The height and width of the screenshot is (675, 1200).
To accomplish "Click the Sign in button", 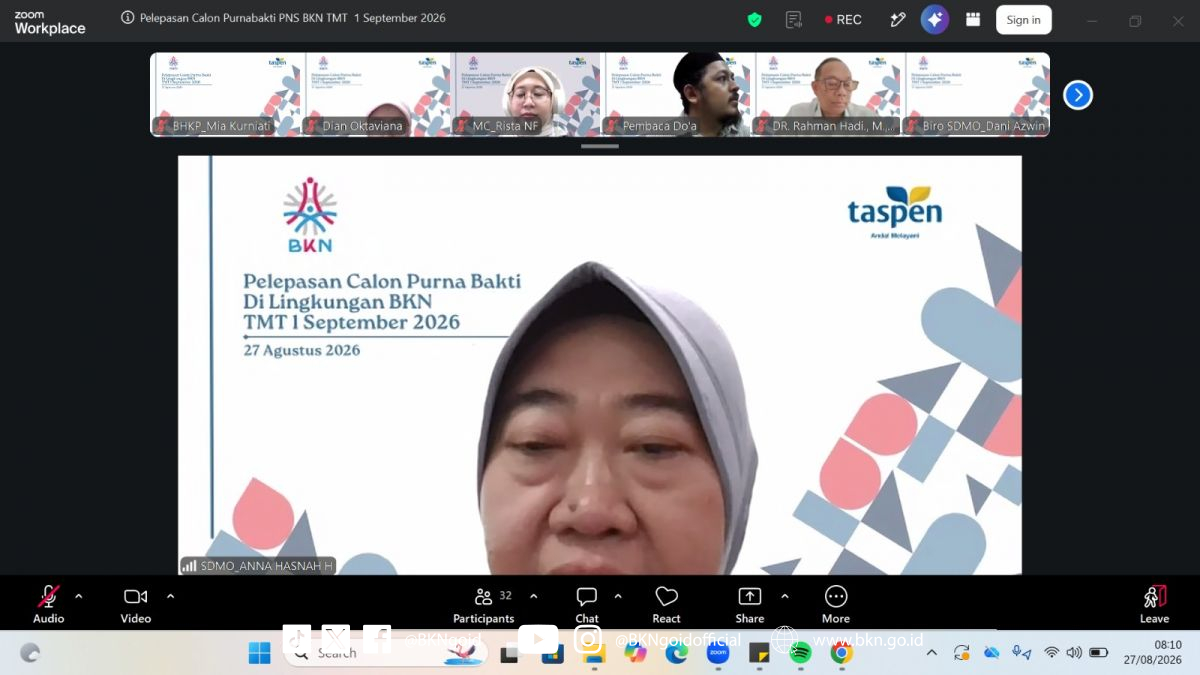I will 1023,19.
